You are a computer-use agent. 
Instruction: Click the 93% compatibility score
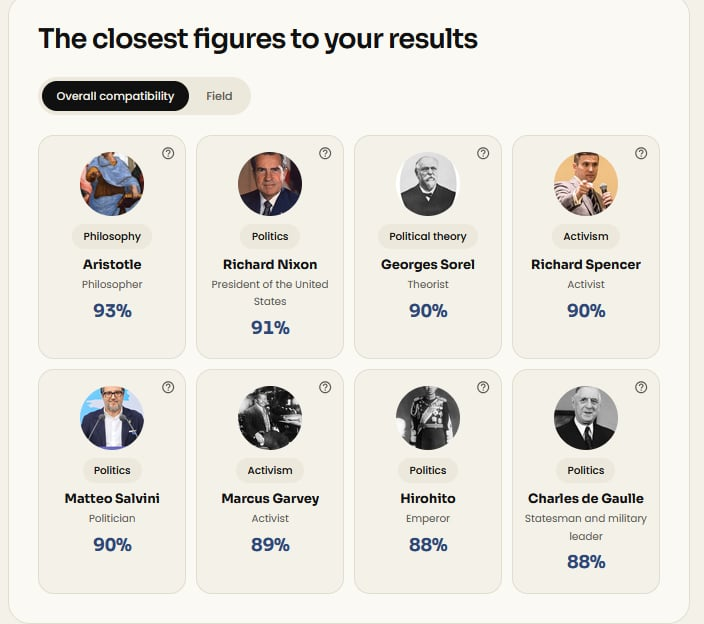click(x=112, y=311)
